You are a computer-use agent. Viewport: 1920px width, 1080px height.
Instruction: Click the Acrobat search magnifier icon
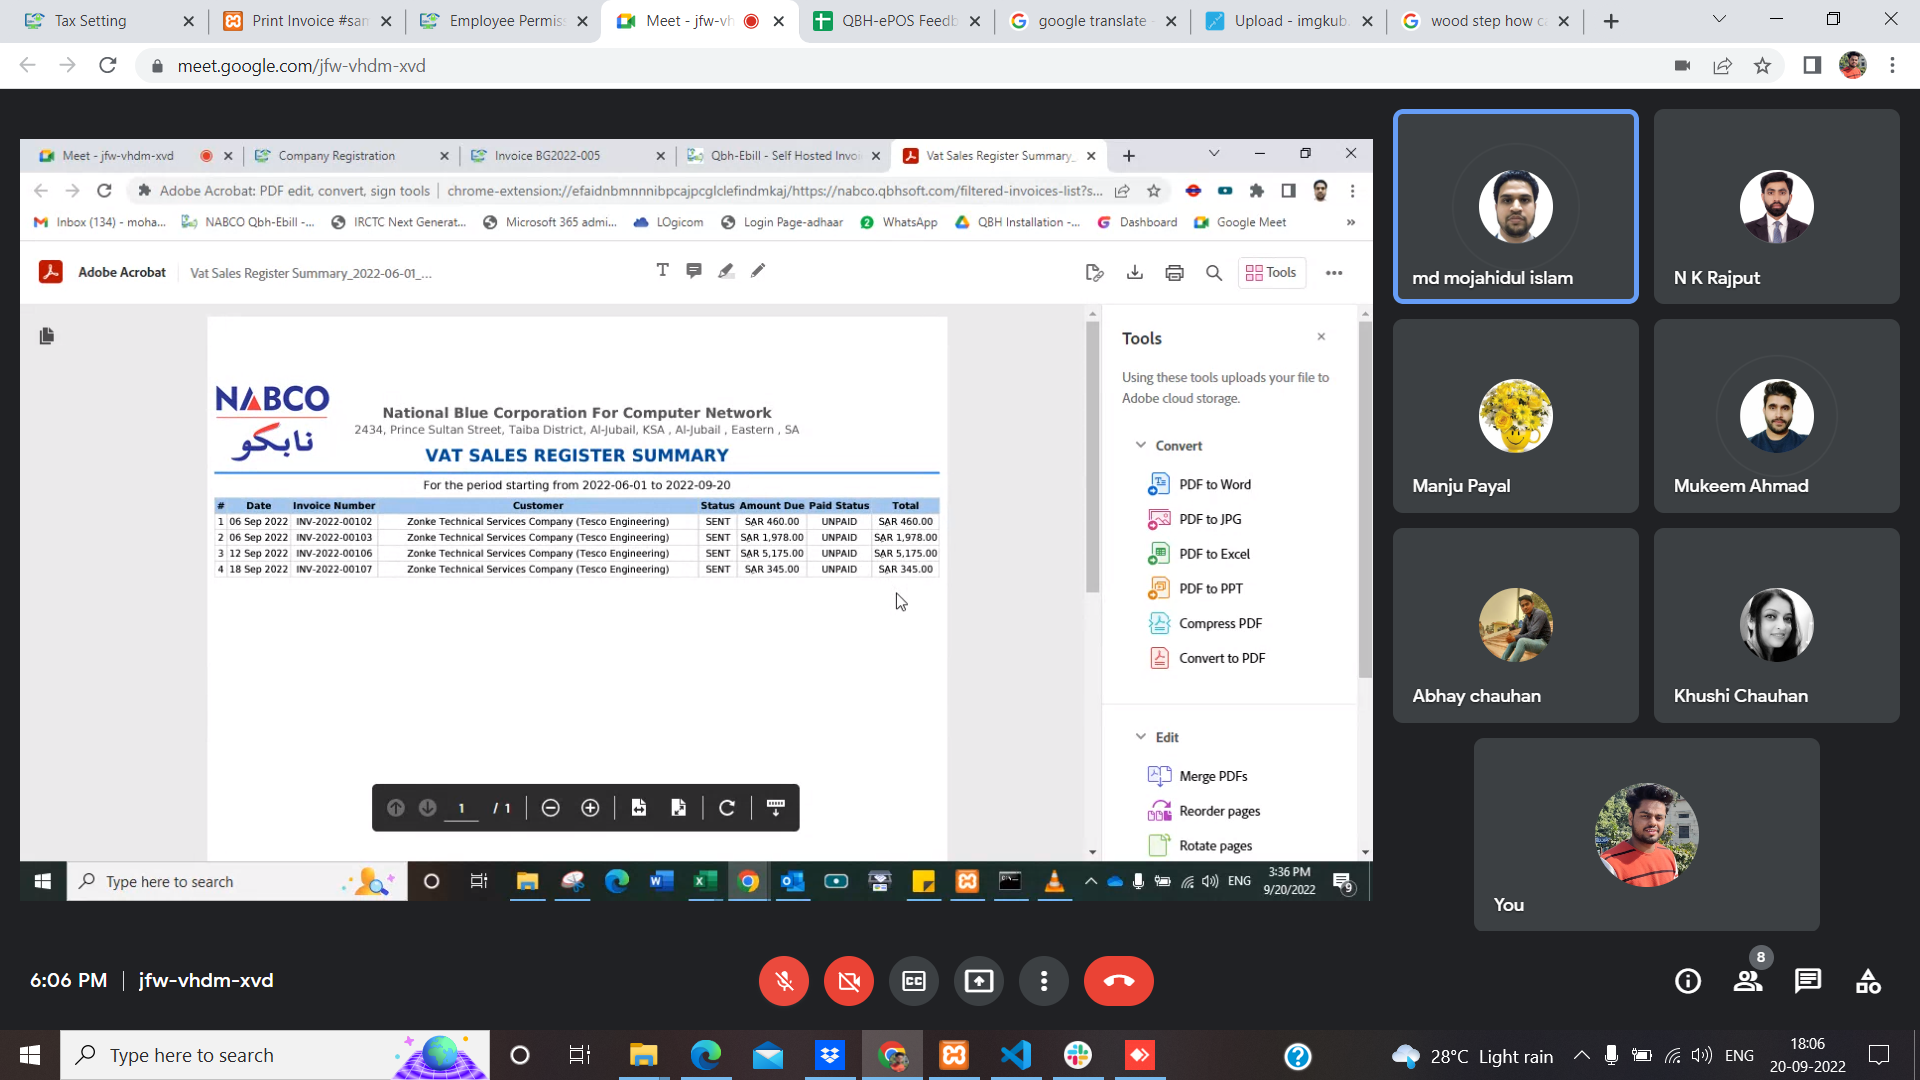point(1214,273)
